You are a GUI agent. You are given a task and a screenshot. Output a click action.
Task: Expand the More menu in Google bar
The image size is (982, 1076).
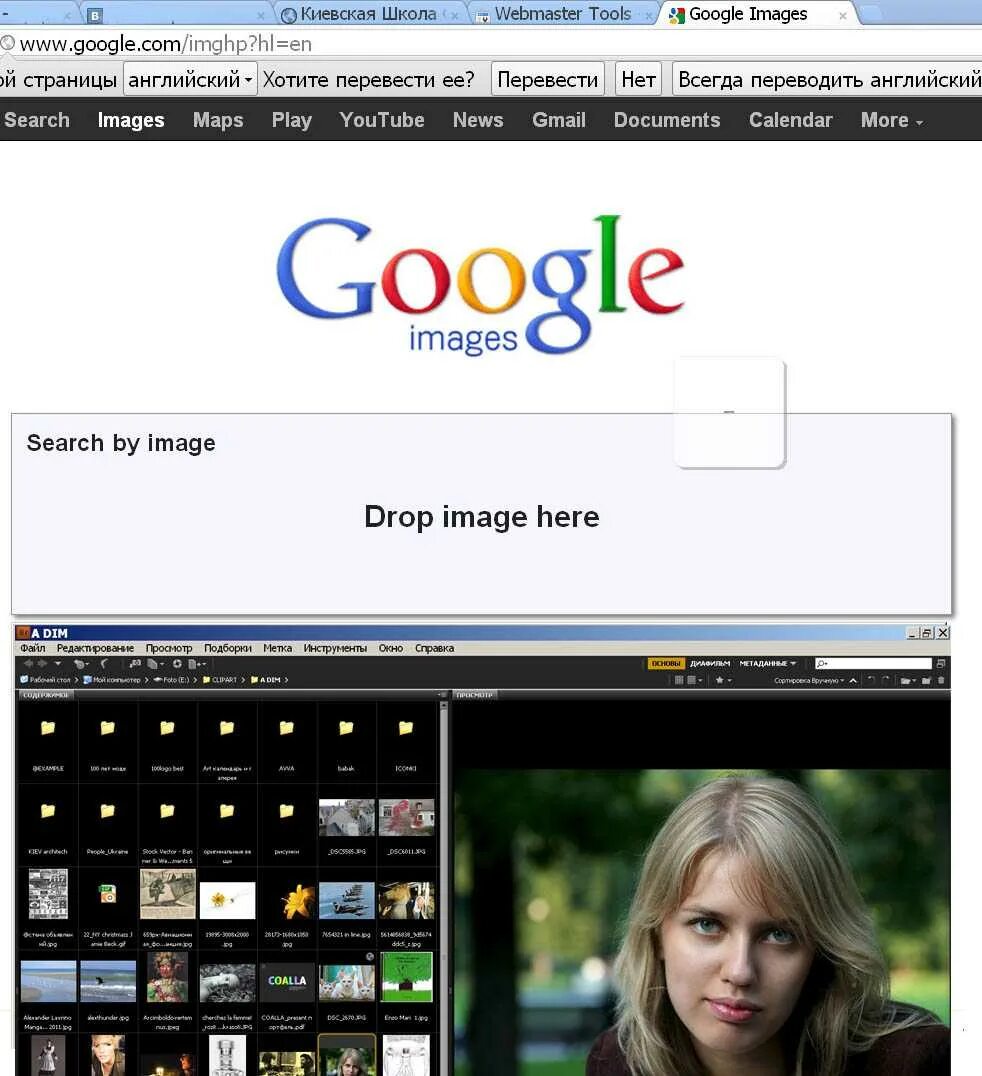coord(891,120)
